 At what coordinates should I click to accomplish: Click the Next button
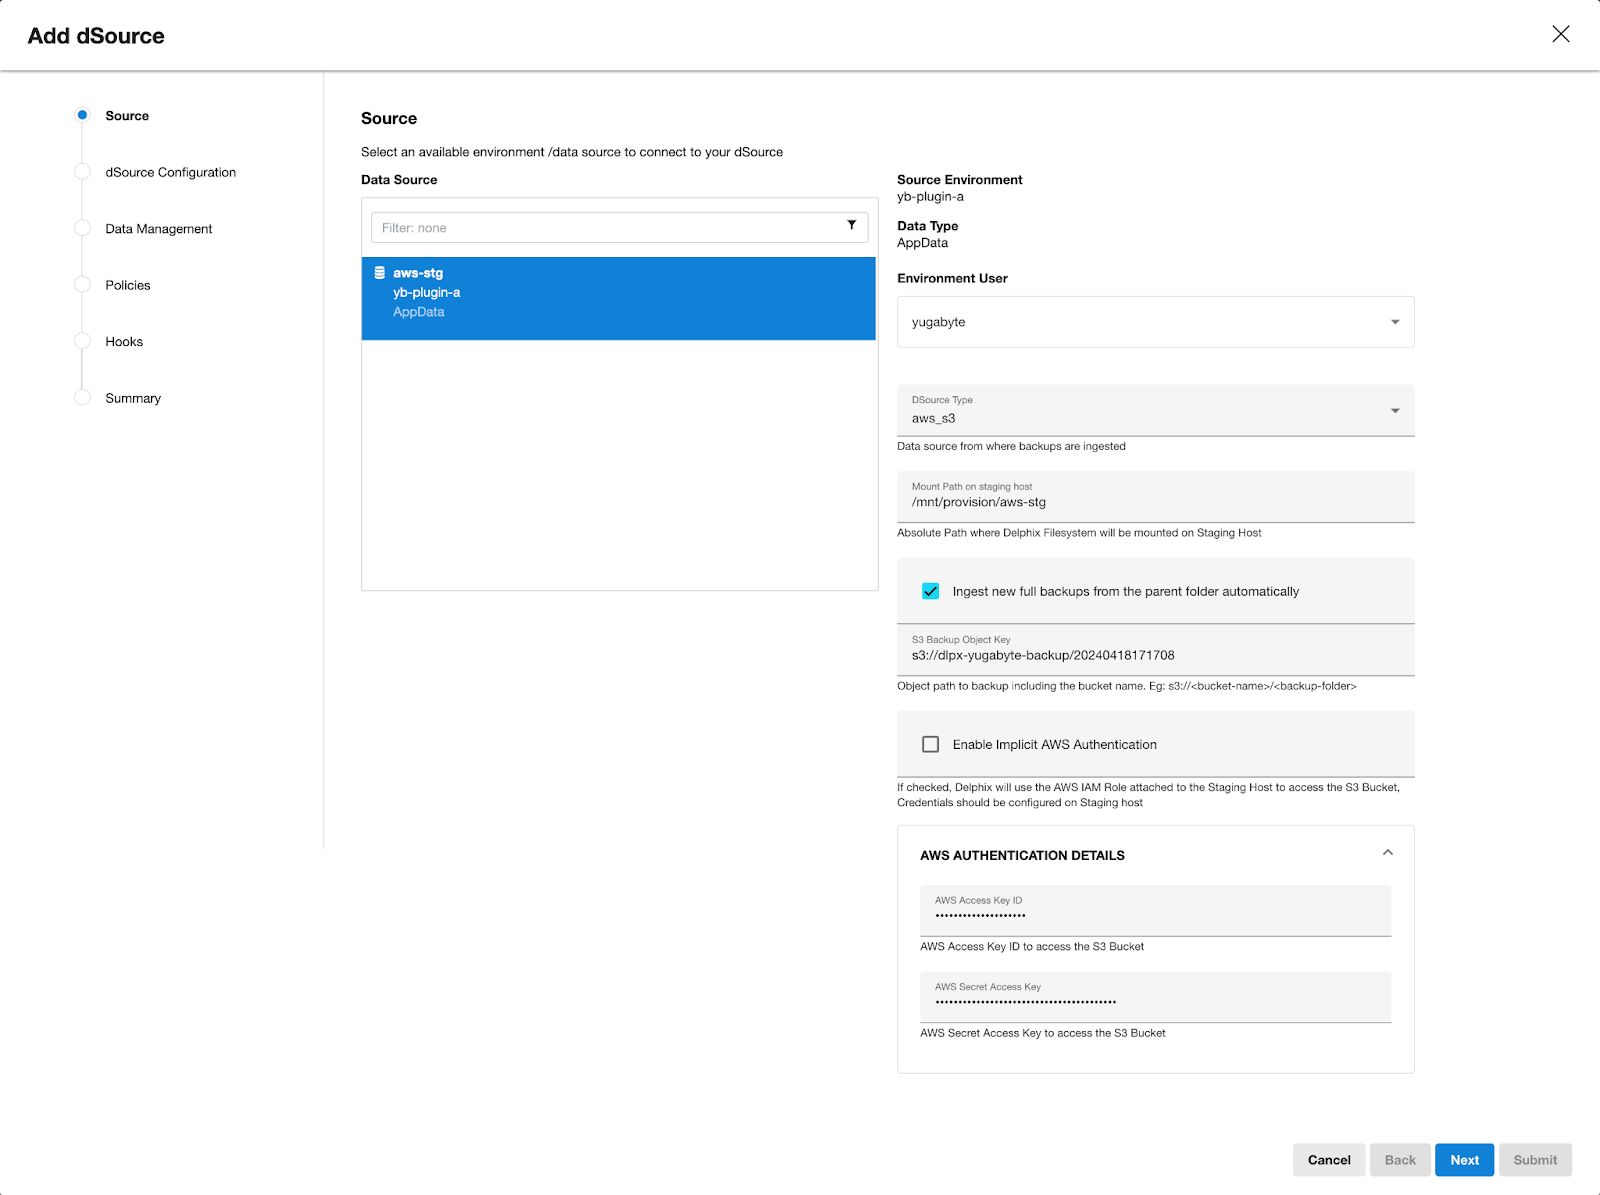coord(1464,1160)
